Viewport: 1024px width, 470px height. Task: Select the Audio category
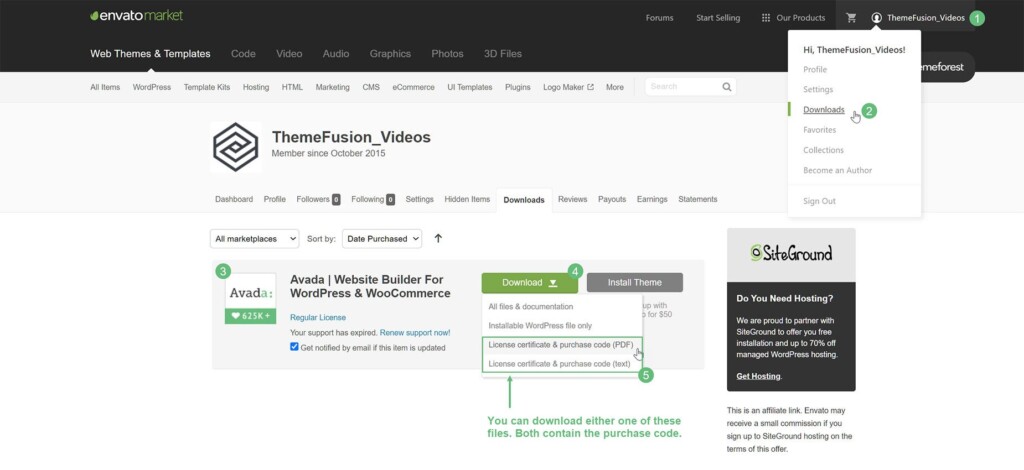[336, 54]
